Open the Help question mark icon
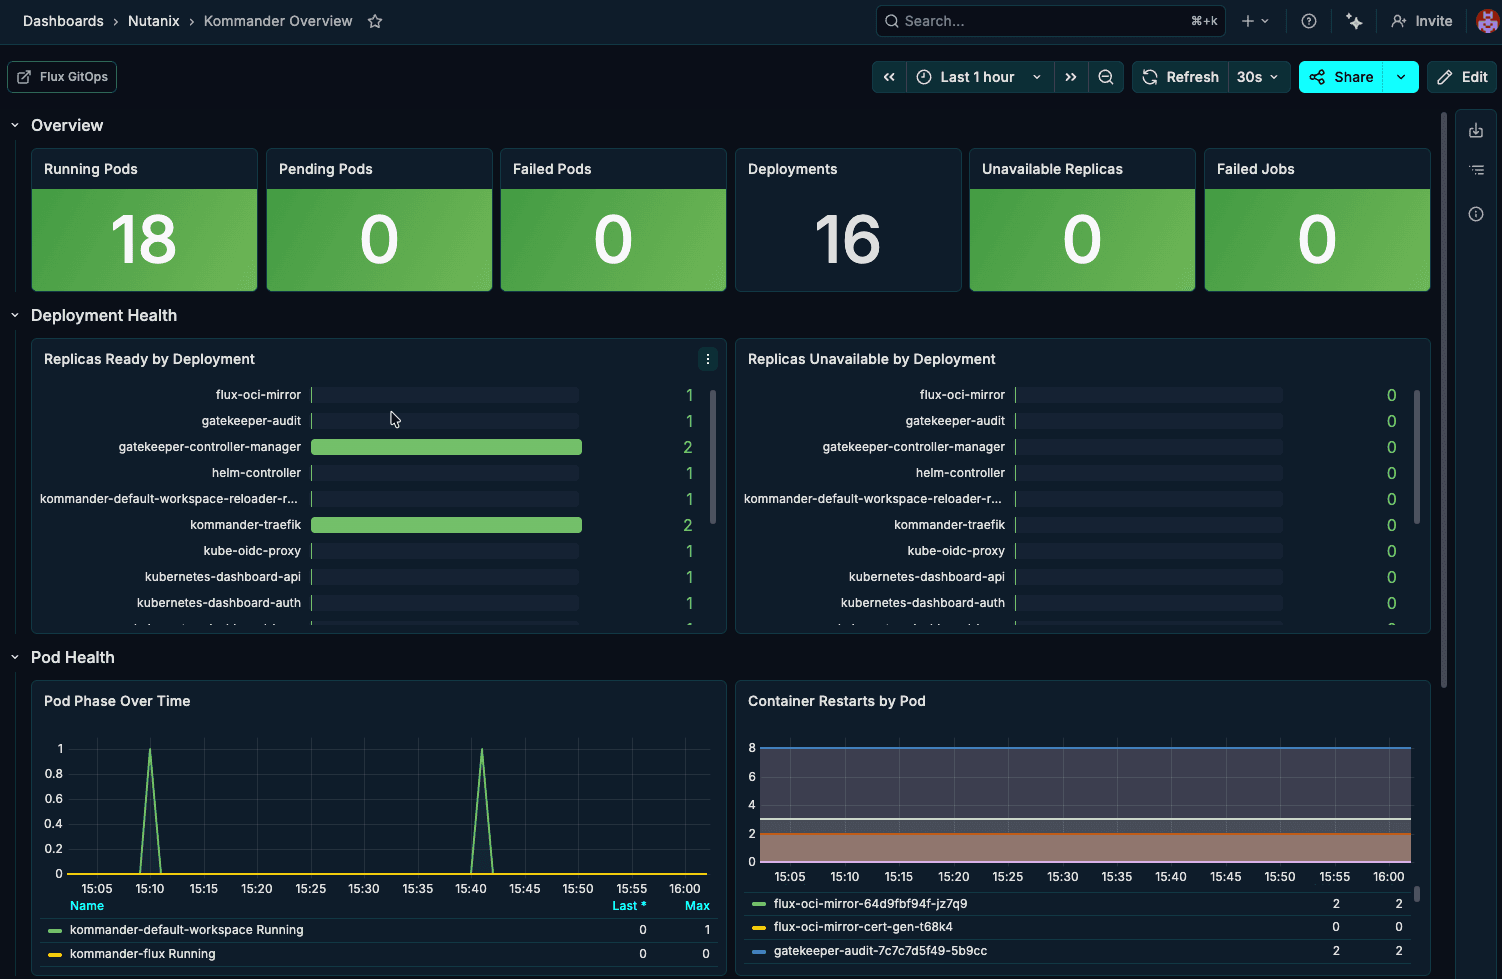This screenshot has width=1502, height=979. point(1308,21)
